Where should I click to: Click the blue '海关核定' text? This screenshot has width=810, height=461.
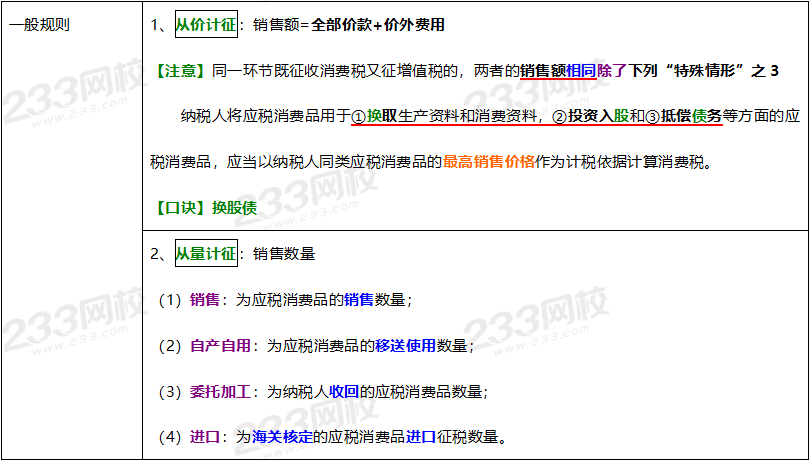282,437
